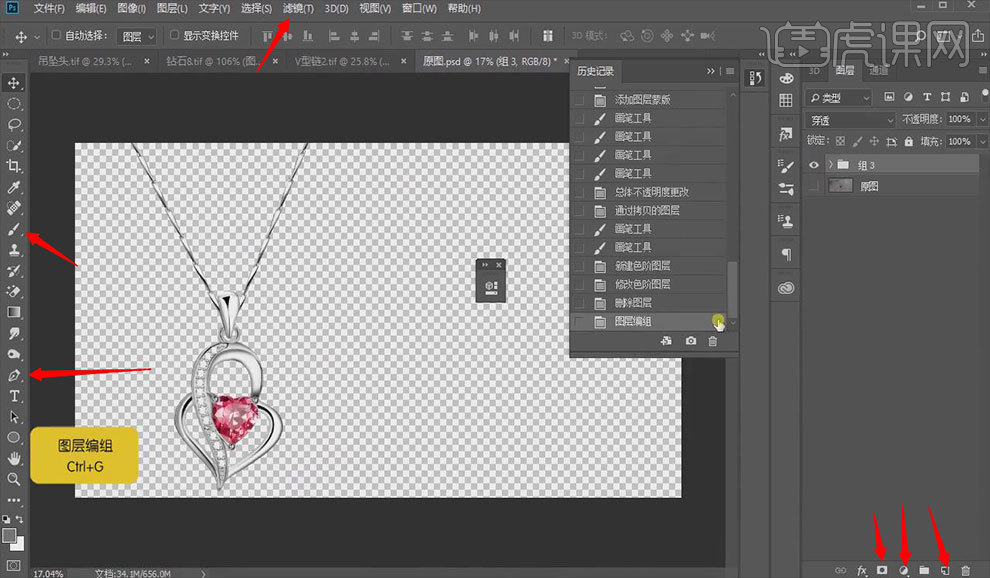Select the Path Selection tool
The image size is (990, 578).
(13, 417)
